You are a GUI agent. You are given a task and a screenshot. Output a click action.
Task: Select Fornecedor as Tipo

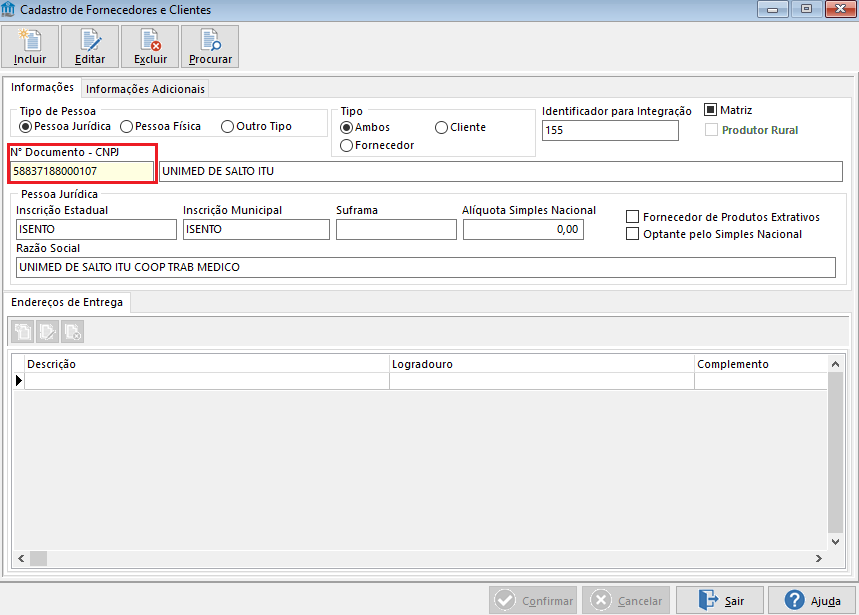pyautogui.click(x=377, y=146)
